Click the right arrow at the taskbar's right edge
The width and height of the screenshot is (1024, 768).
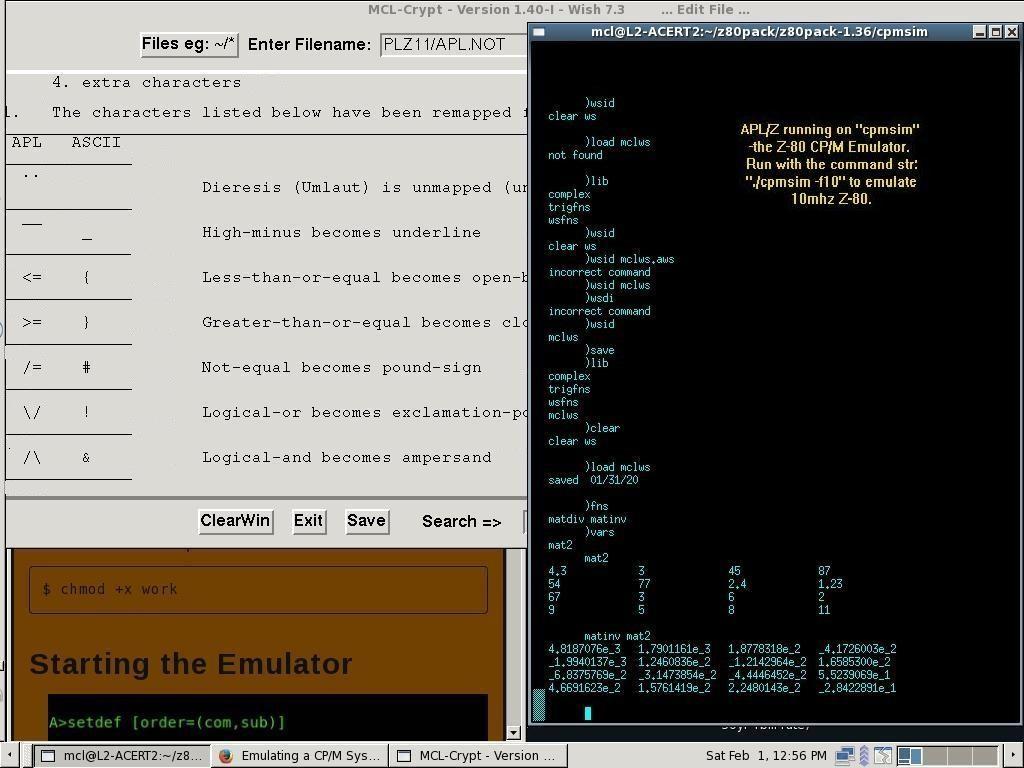(1014, 756)
